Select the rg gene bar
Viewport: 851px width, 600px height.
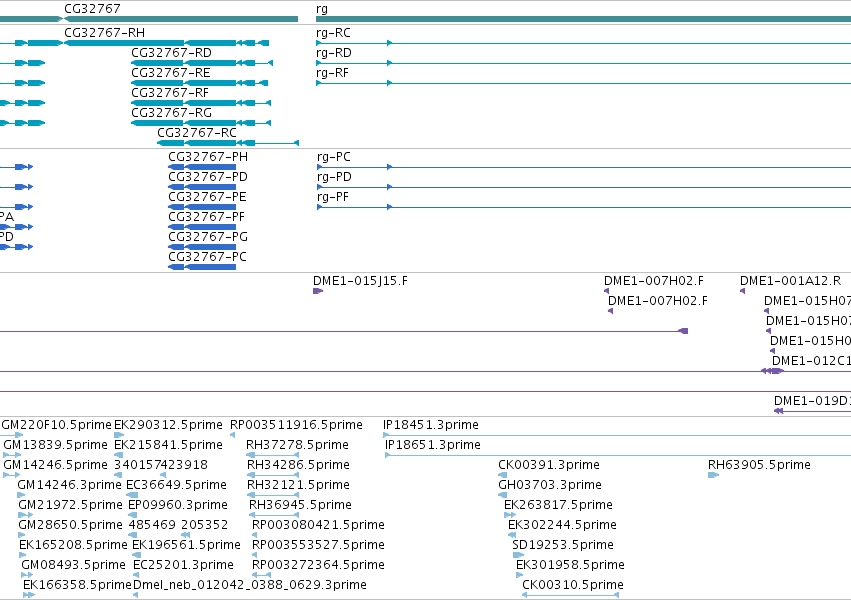tap(583, 19)
